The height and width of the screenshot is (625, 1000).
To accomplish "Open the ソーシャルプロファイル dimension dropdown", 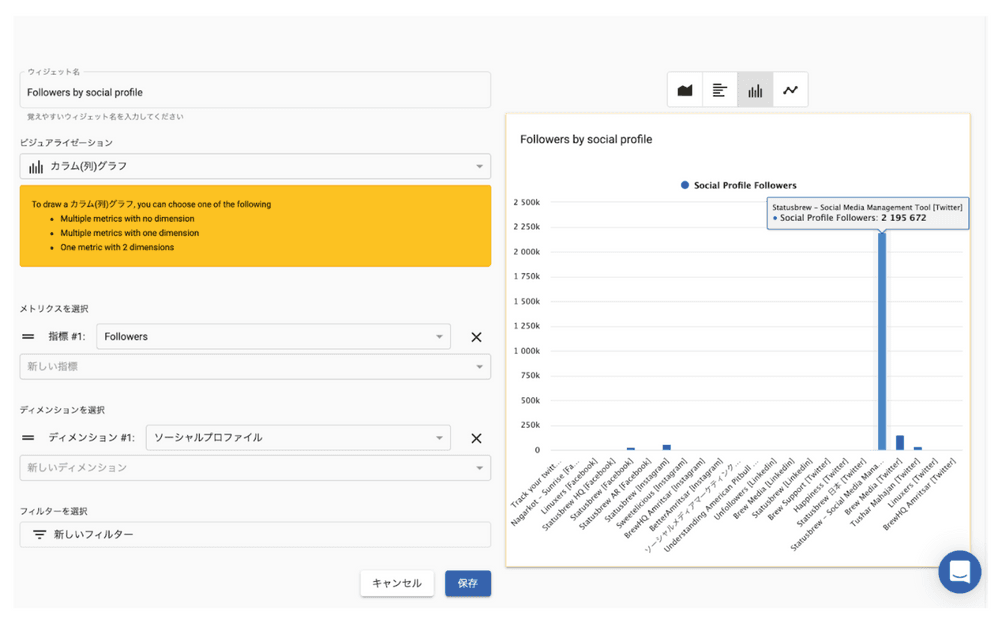I will 298,438.
